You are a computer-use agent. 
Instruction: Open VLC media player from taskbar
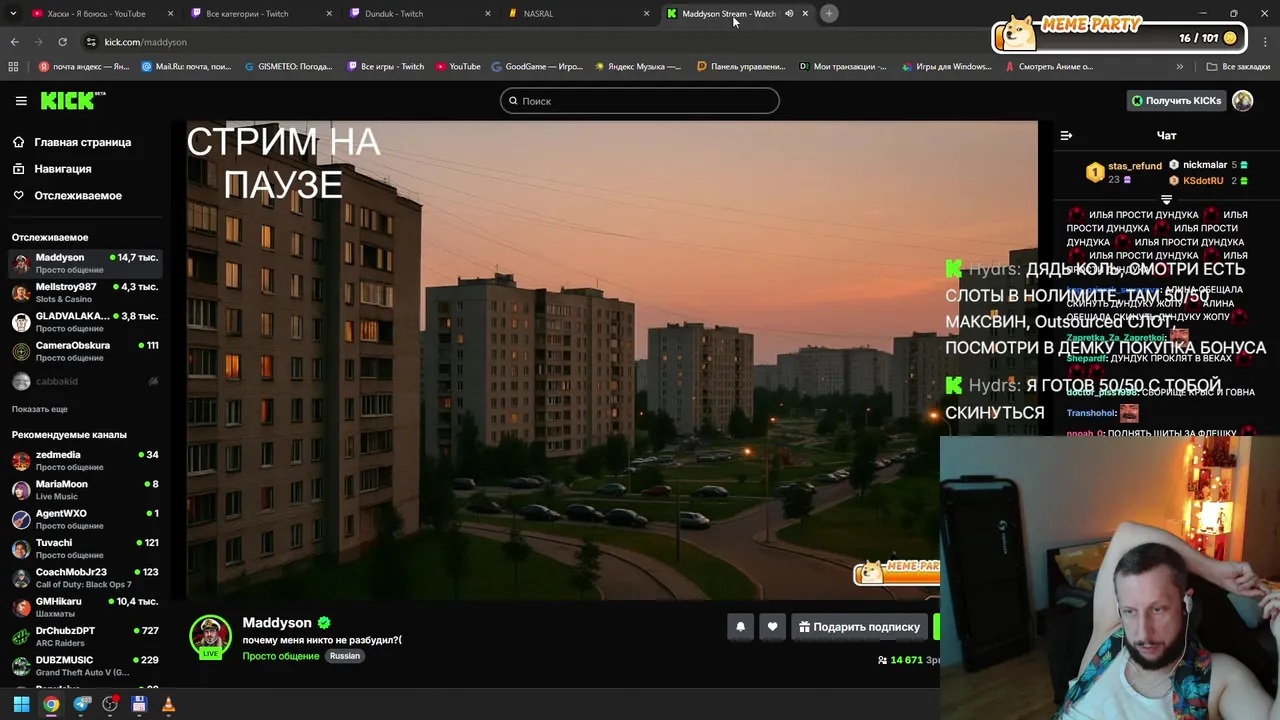(168, 704)
